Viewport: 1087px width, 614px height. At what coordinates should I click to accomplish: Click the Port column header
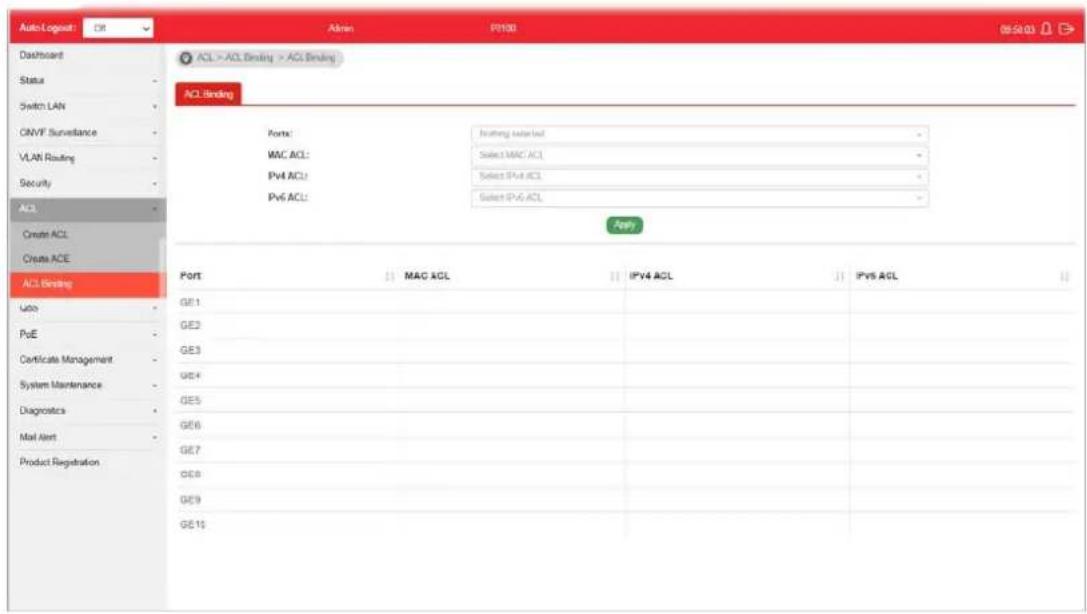pyautogui.click(x=191, y=276)
